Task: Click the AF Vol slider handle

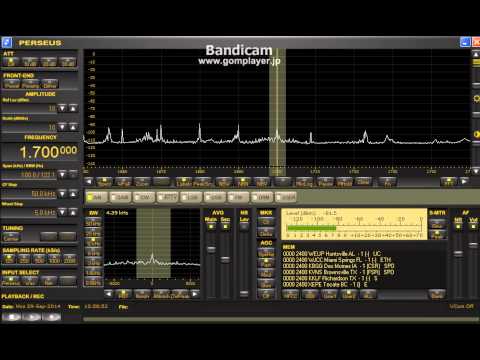Action: [x=473, y=244]
